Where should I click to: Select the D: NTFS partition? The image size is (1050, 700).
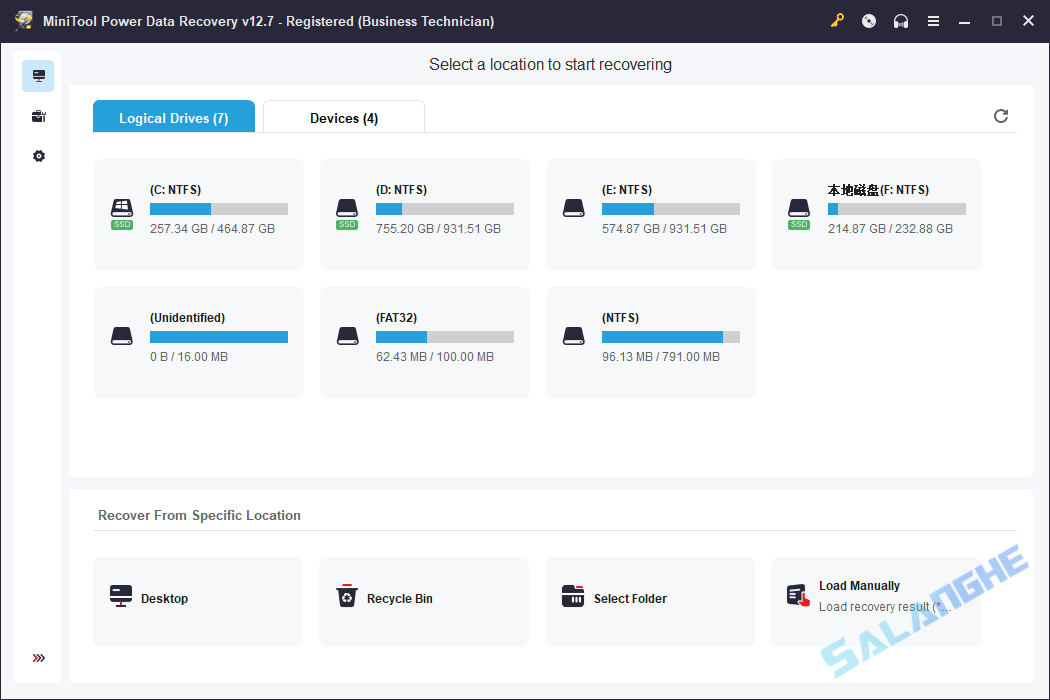click(x=424, y=214)
